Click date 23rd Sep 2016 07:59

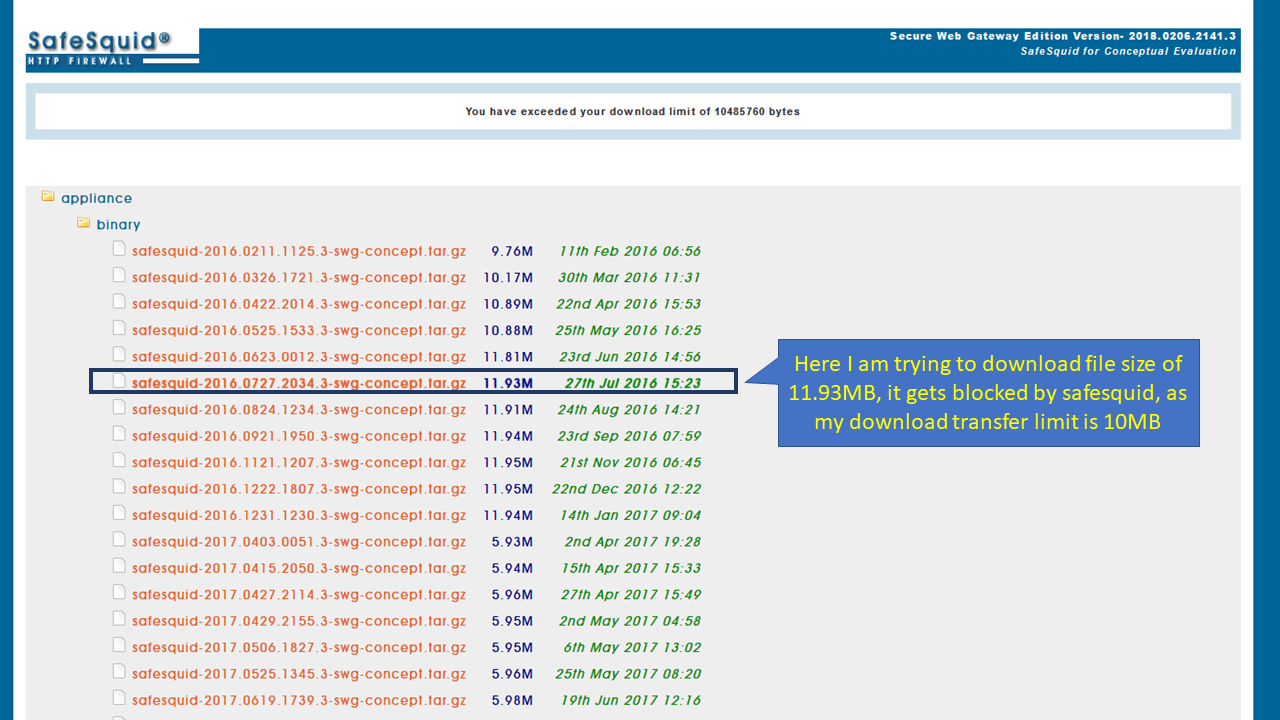629,436
